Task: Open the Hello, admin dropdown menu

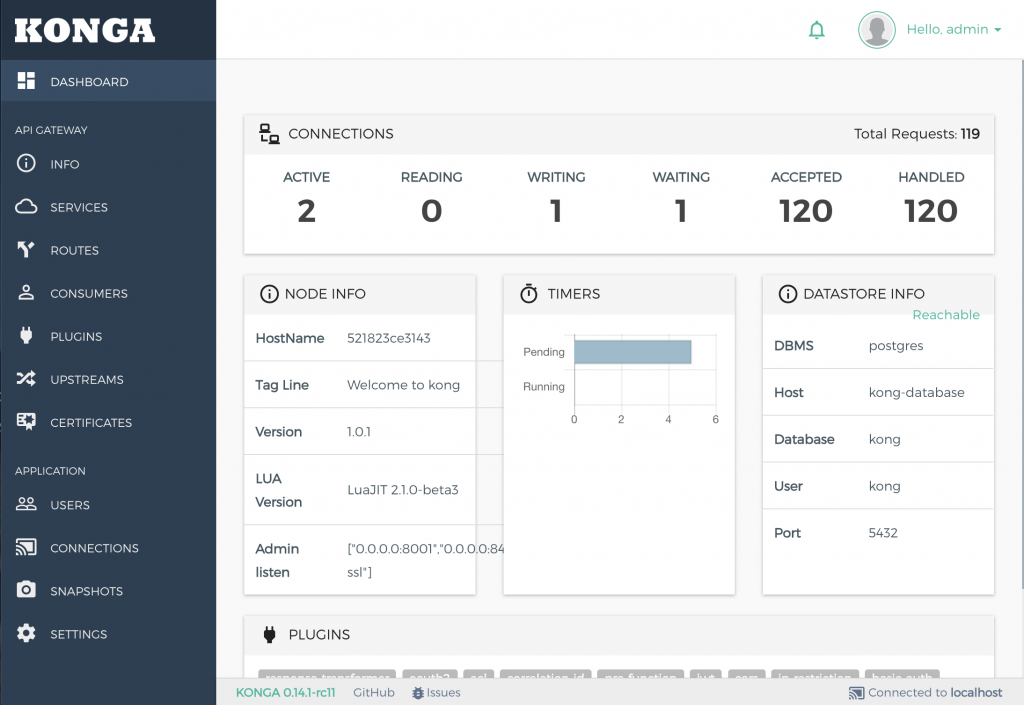Action: click(x=953, y=29)
